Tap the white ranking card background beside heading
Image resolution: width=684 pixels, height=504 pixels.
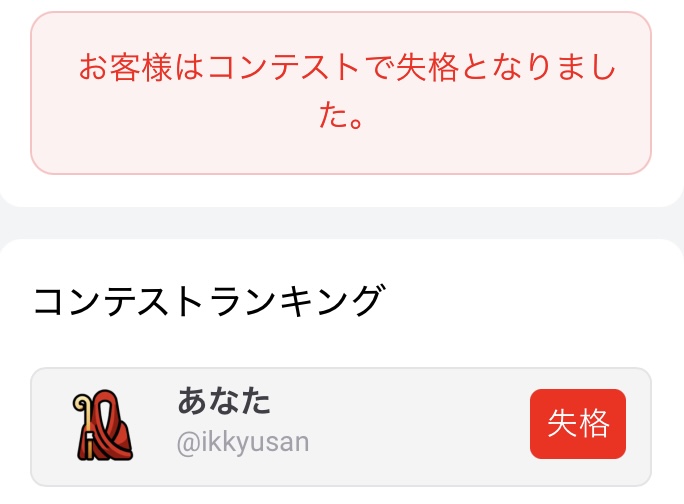[x=523, y=301]
